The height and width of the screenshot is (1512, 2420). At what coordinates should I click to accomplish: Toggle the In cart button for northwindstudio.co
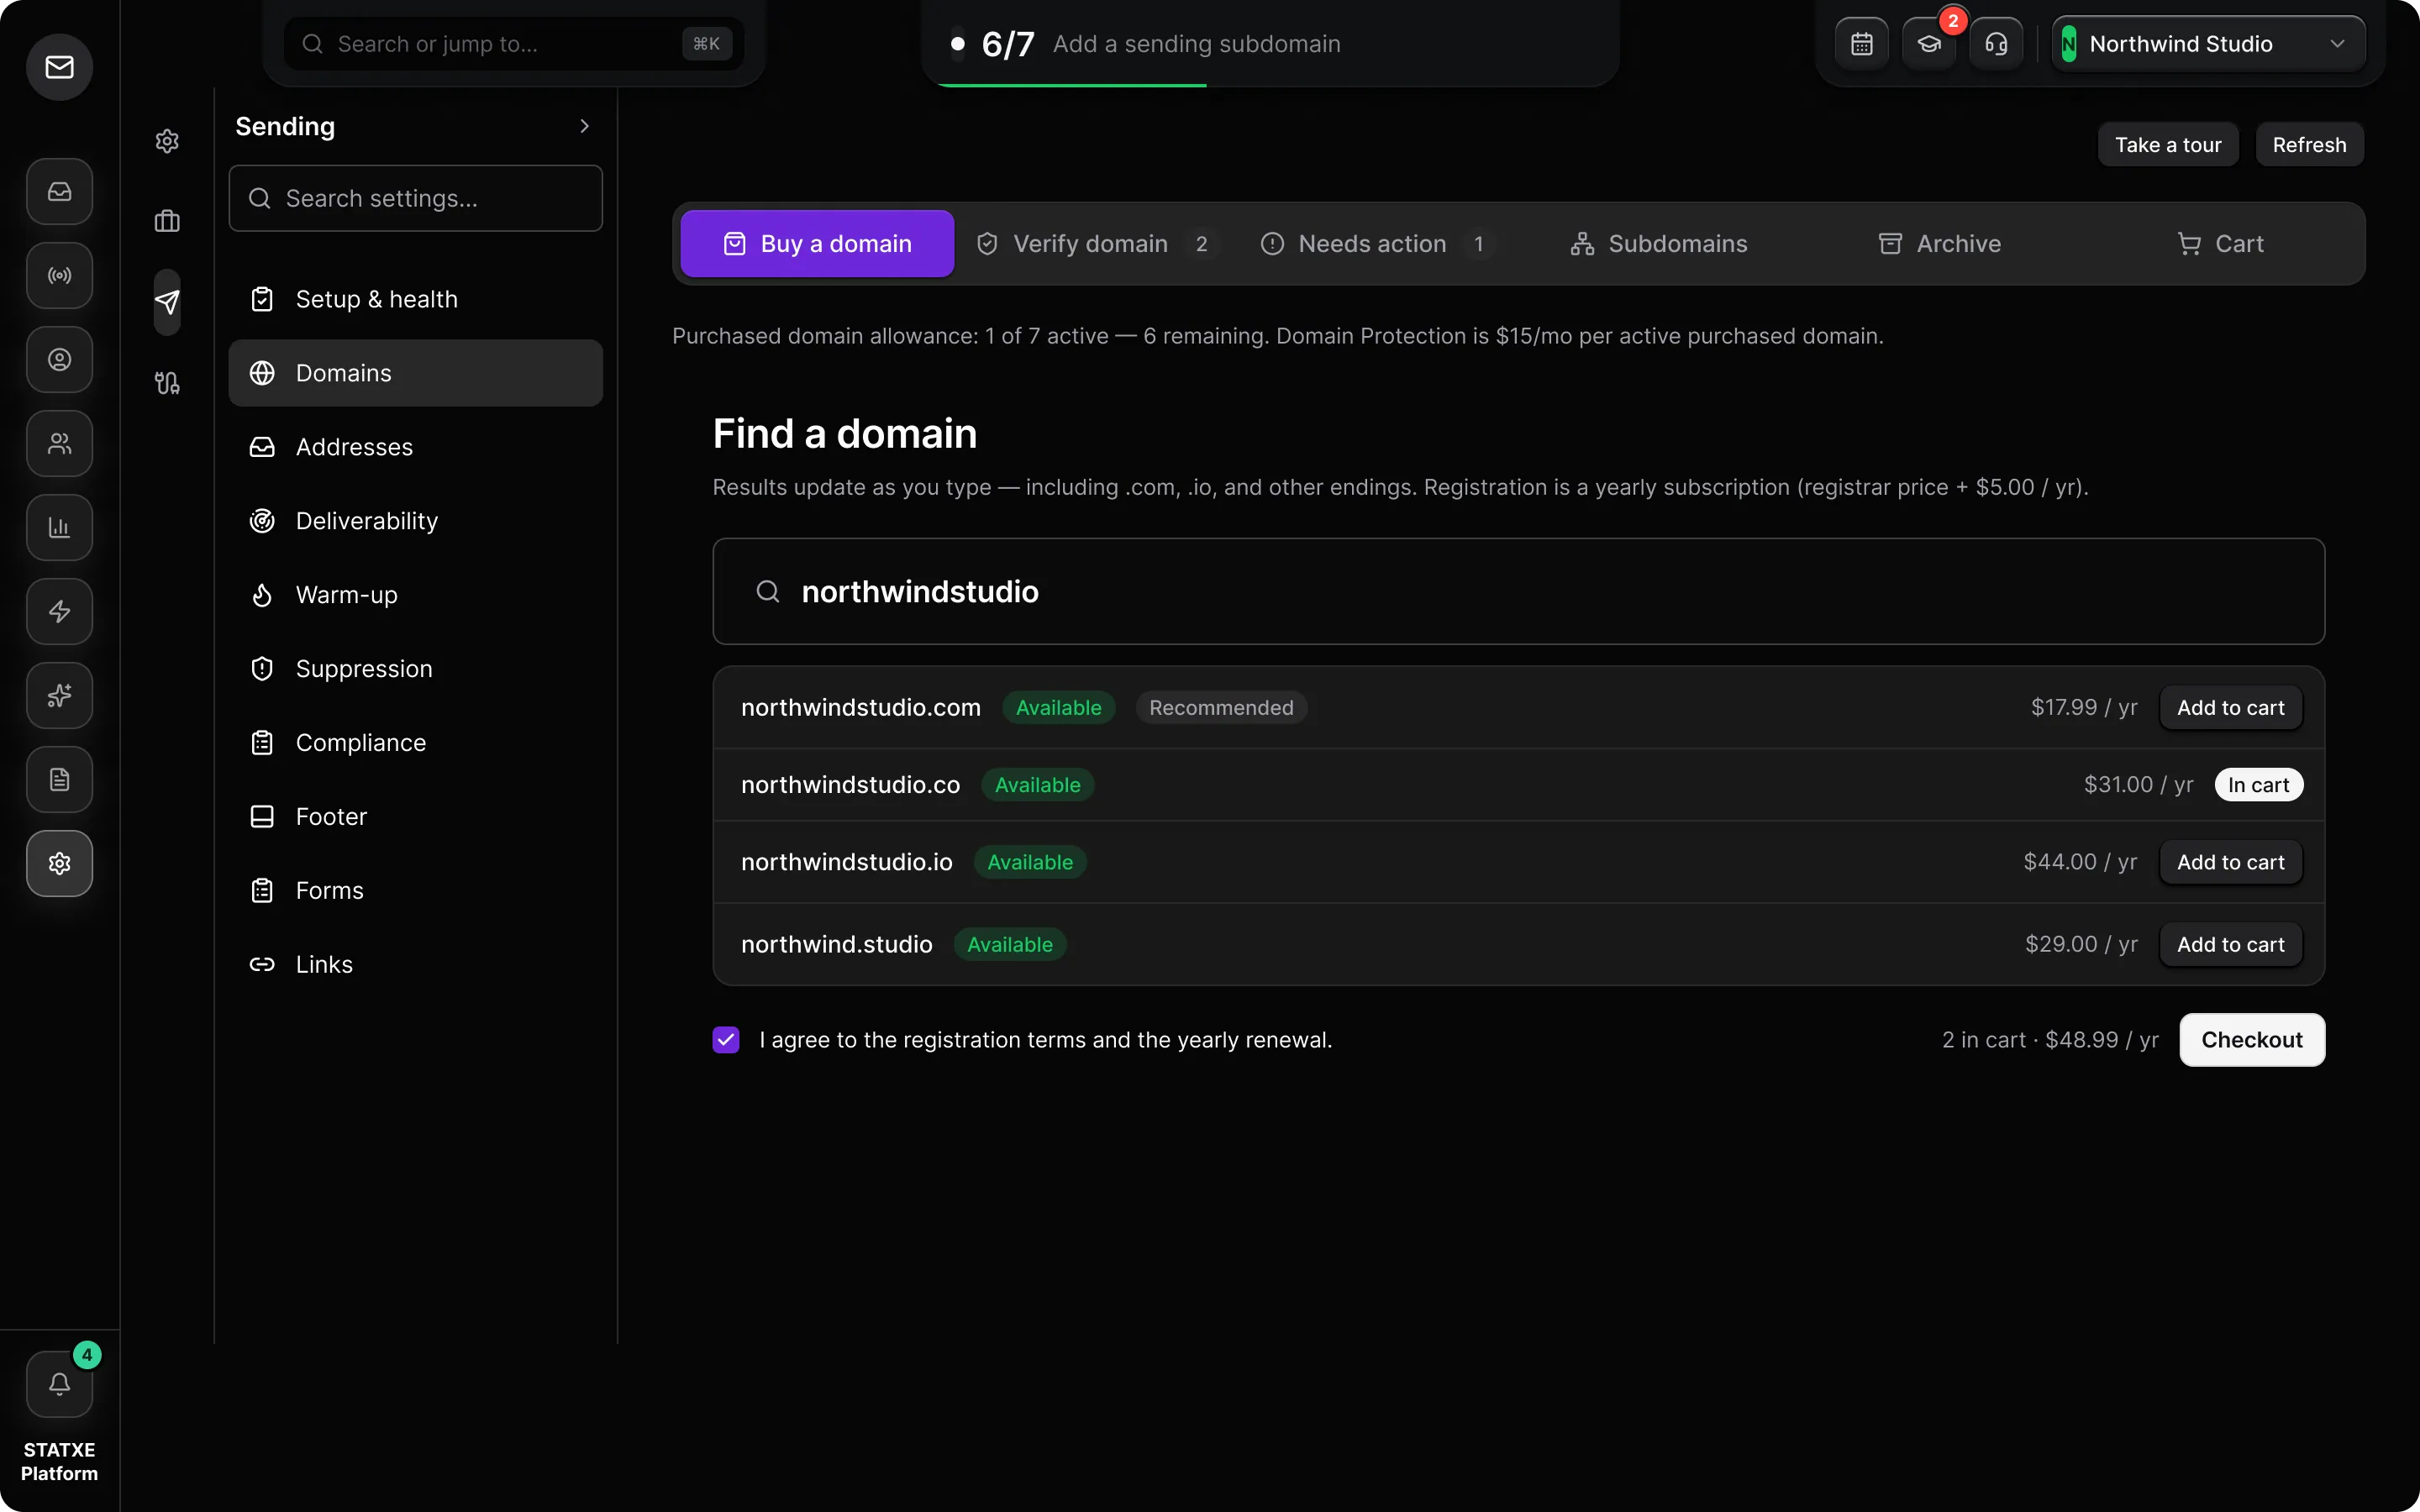(x=2258, y=785)
